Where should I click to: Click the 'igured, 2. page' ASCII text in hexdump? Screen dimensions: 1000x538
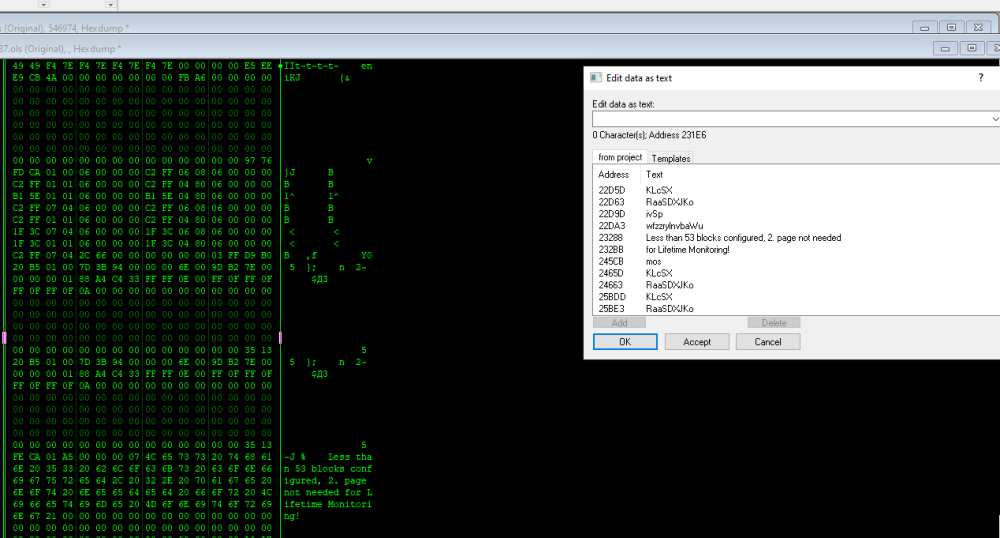point(325,481)
